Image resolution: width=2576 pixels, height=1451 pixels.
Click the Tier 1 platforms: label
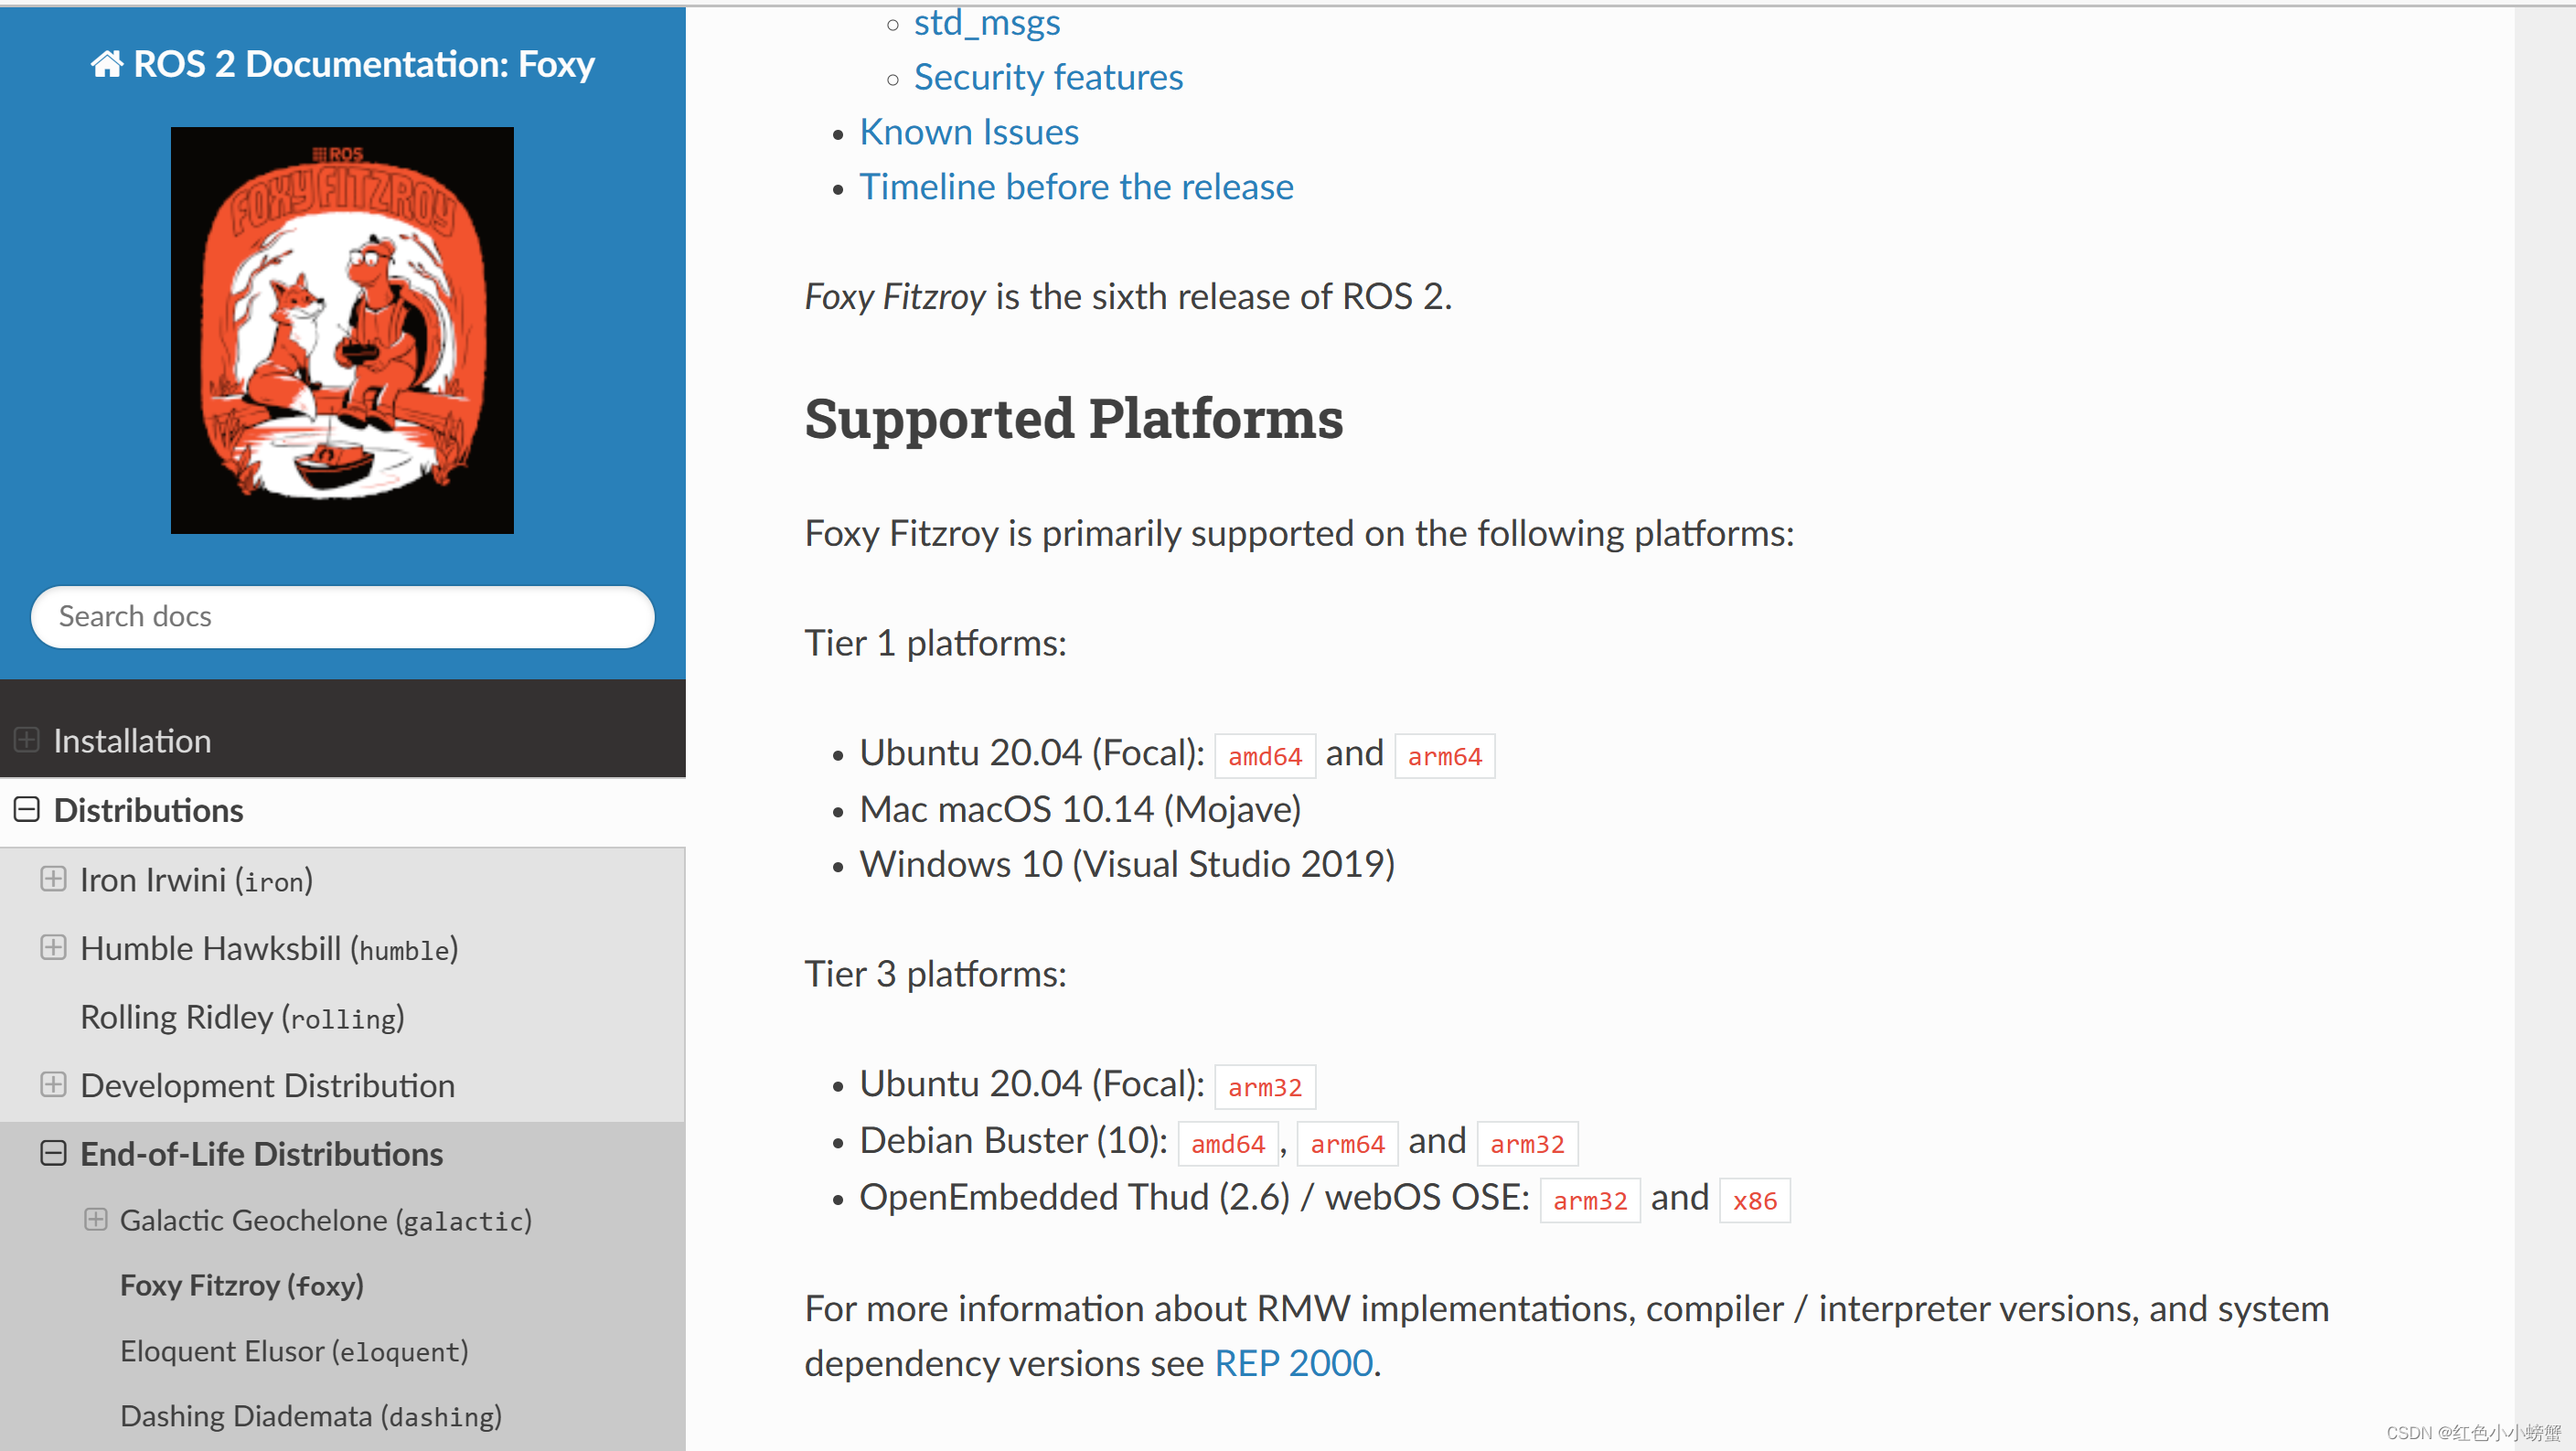pyautogui.click(x=935, y=643)
